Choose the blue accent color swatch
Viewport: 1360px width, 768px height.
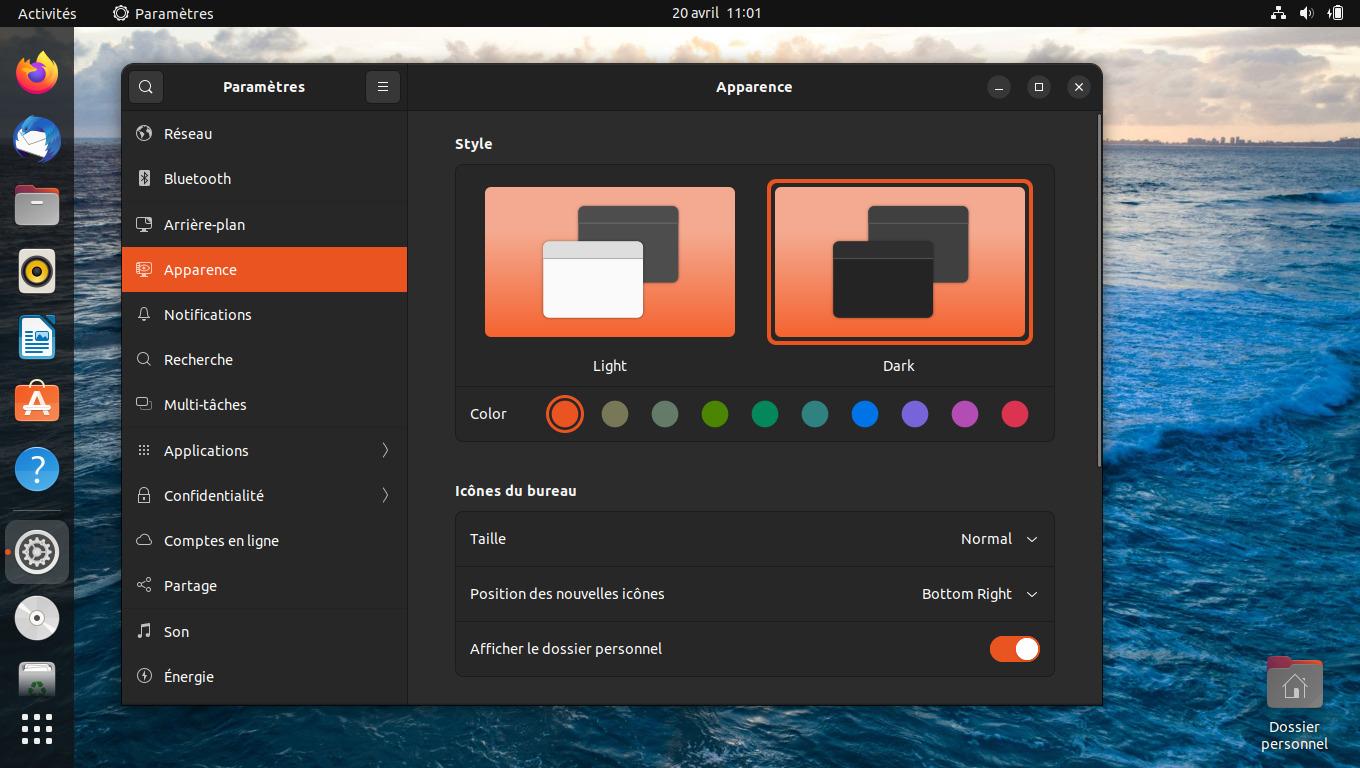coord(865,414)
